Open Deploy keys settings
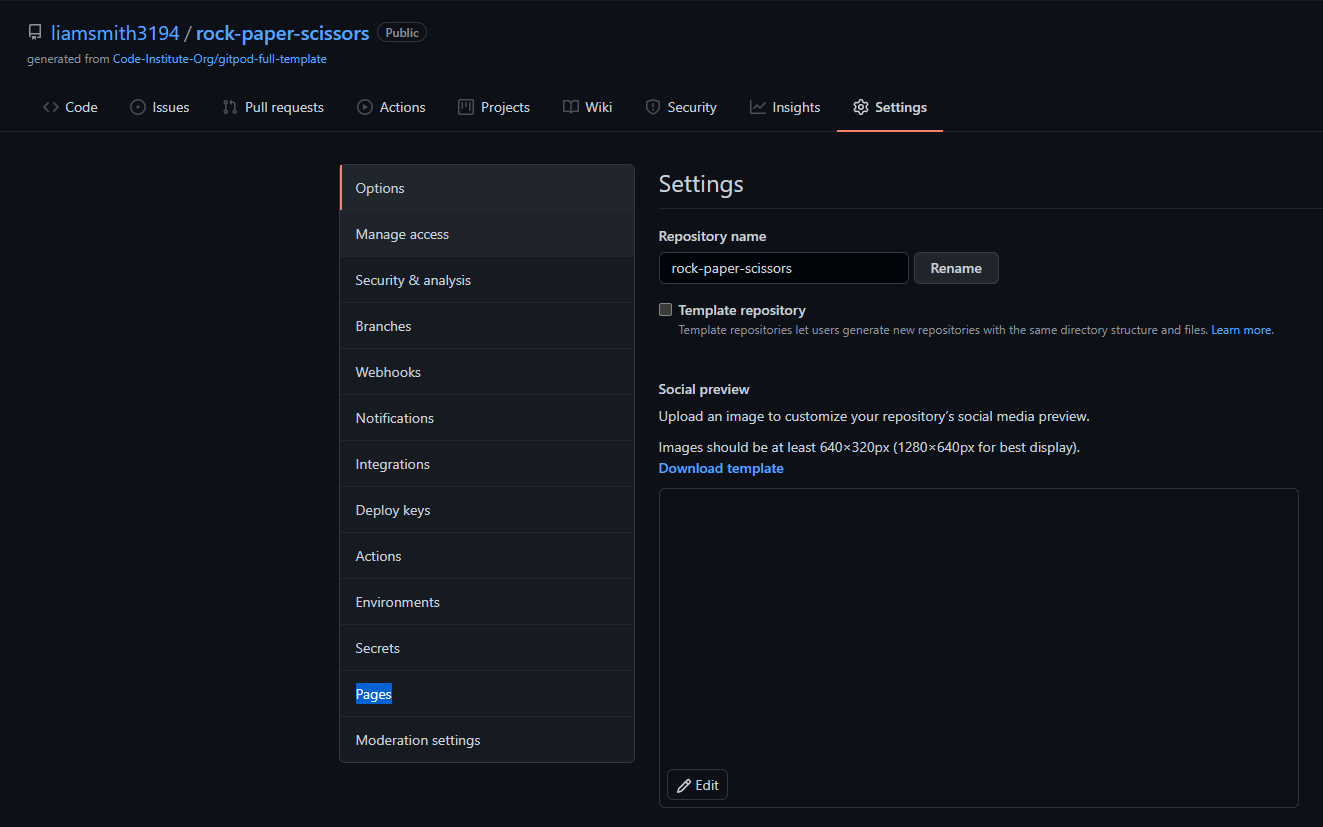The height and width of the screenshot is (827, 1323). [x=487, y=510]
